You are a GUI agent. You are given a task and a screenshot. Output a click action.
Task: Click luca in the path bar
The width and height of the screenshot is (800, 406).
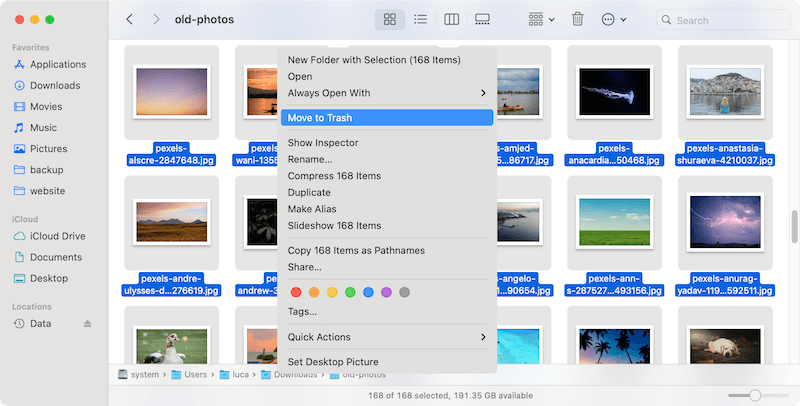pos(235,374)
